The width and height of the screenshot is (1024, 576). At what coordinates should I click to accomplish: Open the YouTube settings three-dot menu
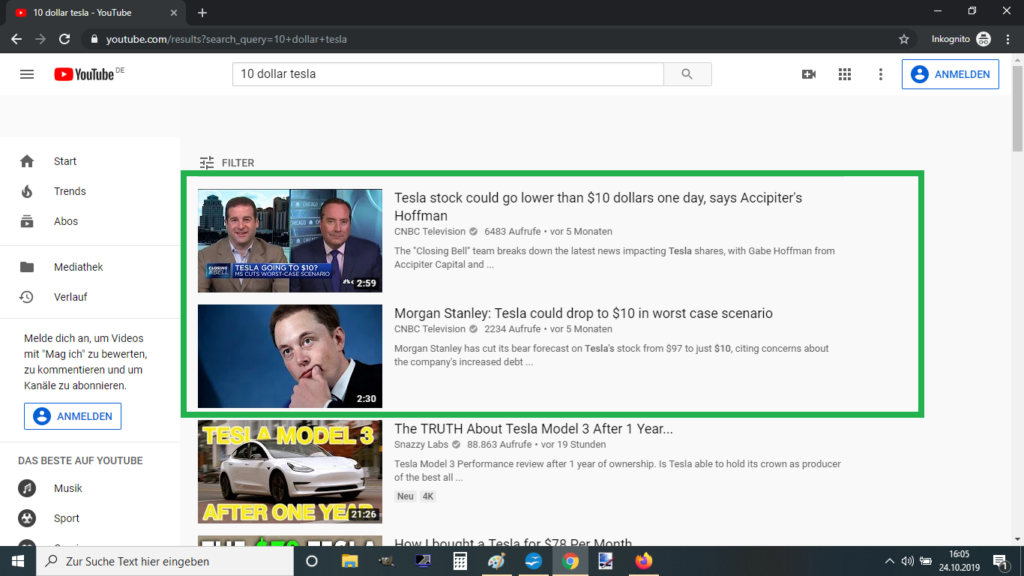coord(880,74)
